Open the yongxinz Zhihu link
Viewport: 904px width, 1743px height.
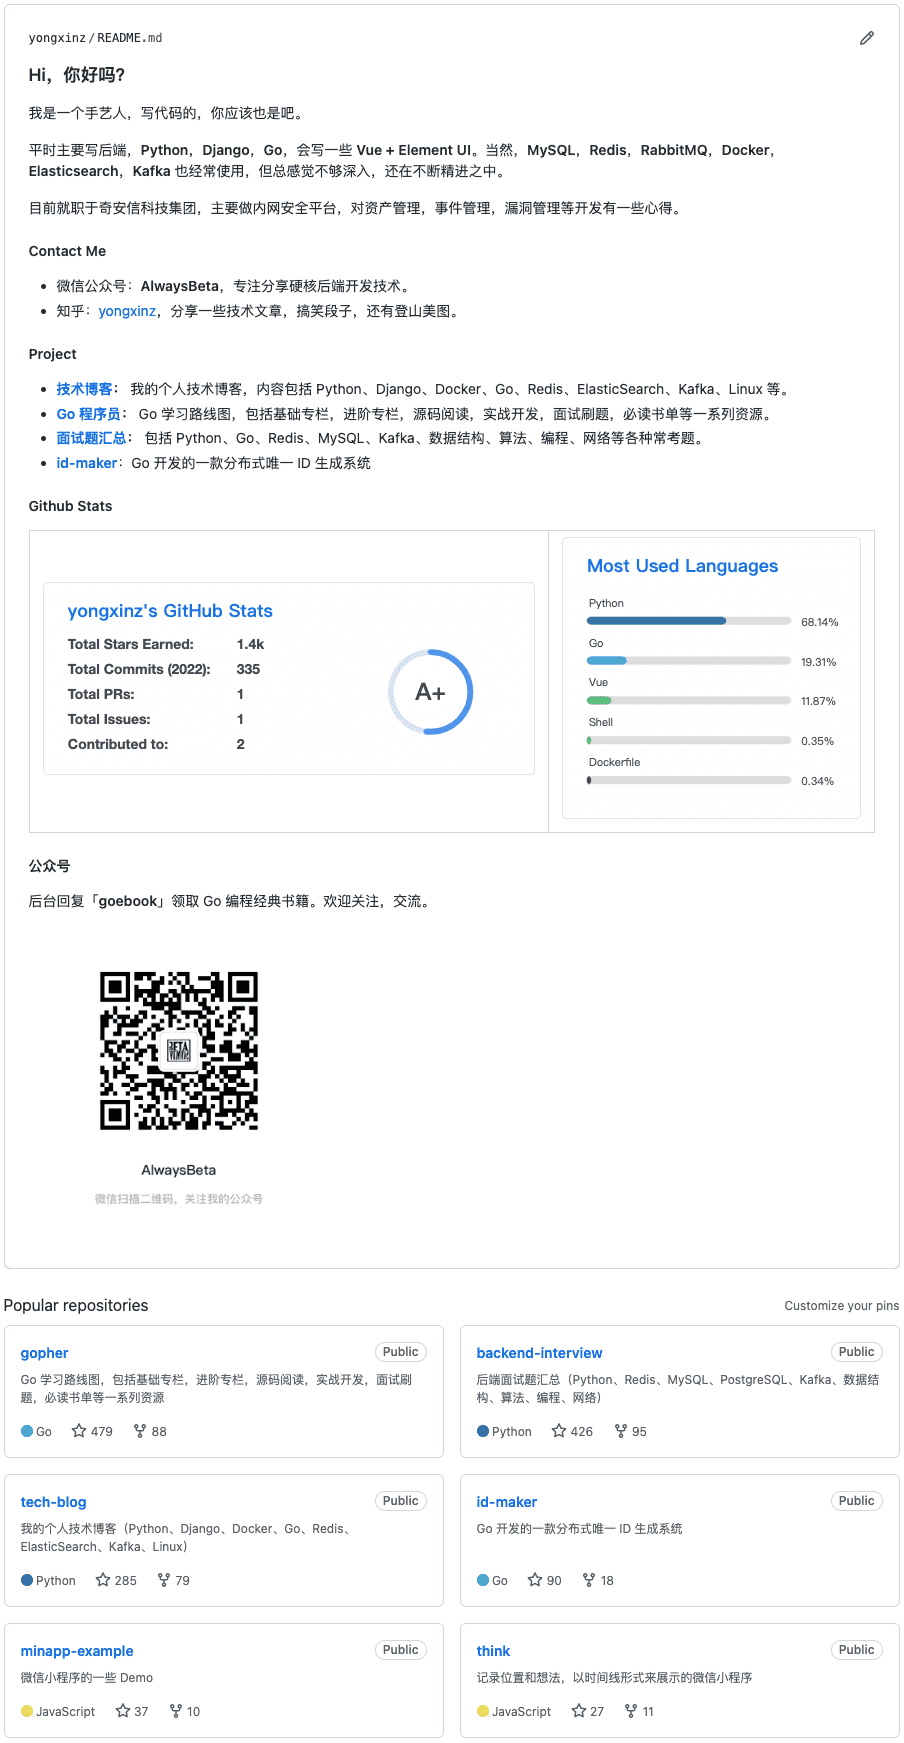pos(127,311)
